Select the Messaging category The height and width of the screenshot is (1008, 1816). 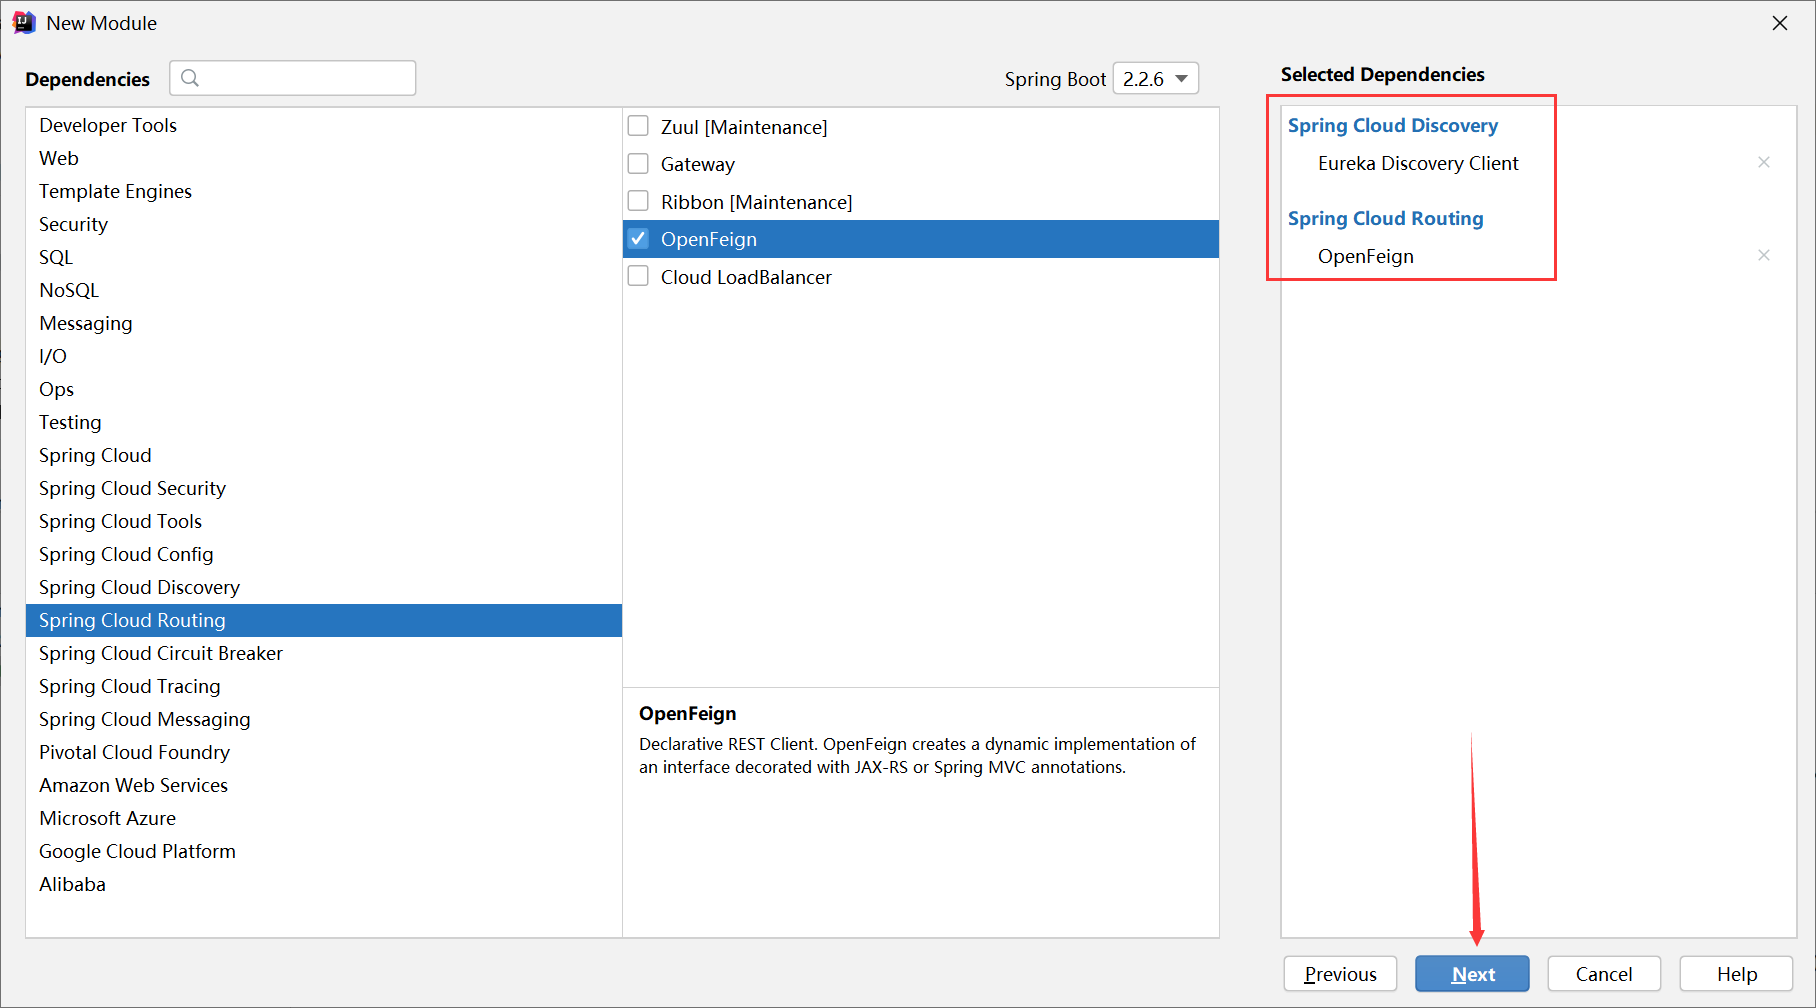click(x=324, y=323)
